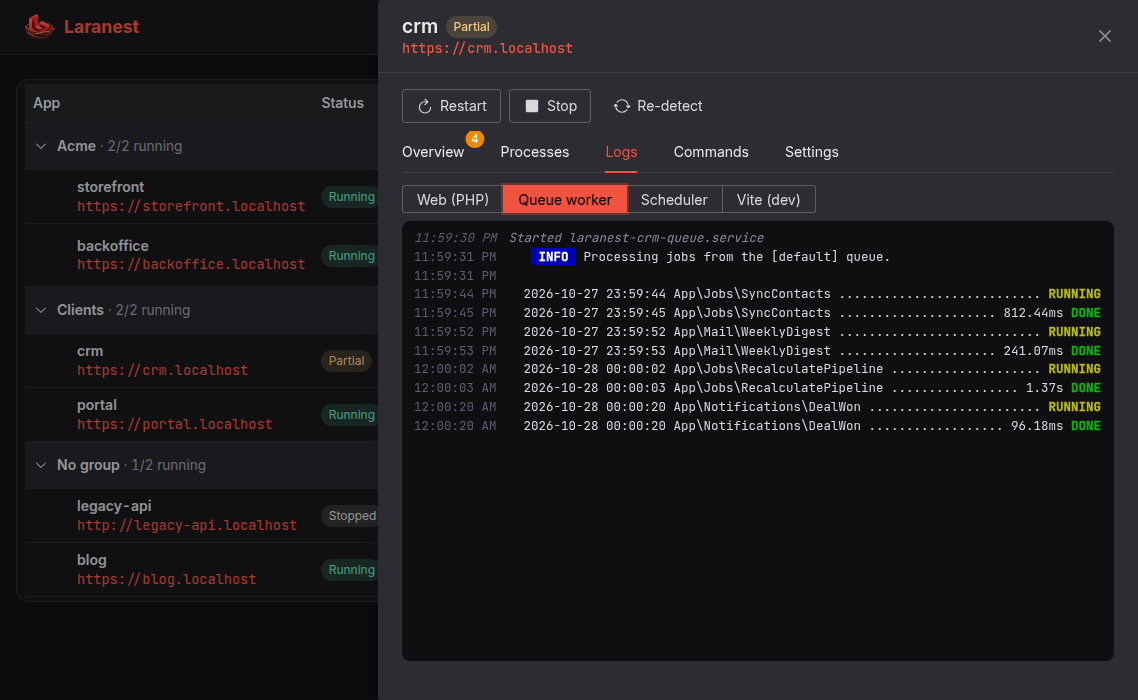Click the Running status of storefront
Image resolution: width=1138 pixels, height=700 pixels.
click(351, 197)
